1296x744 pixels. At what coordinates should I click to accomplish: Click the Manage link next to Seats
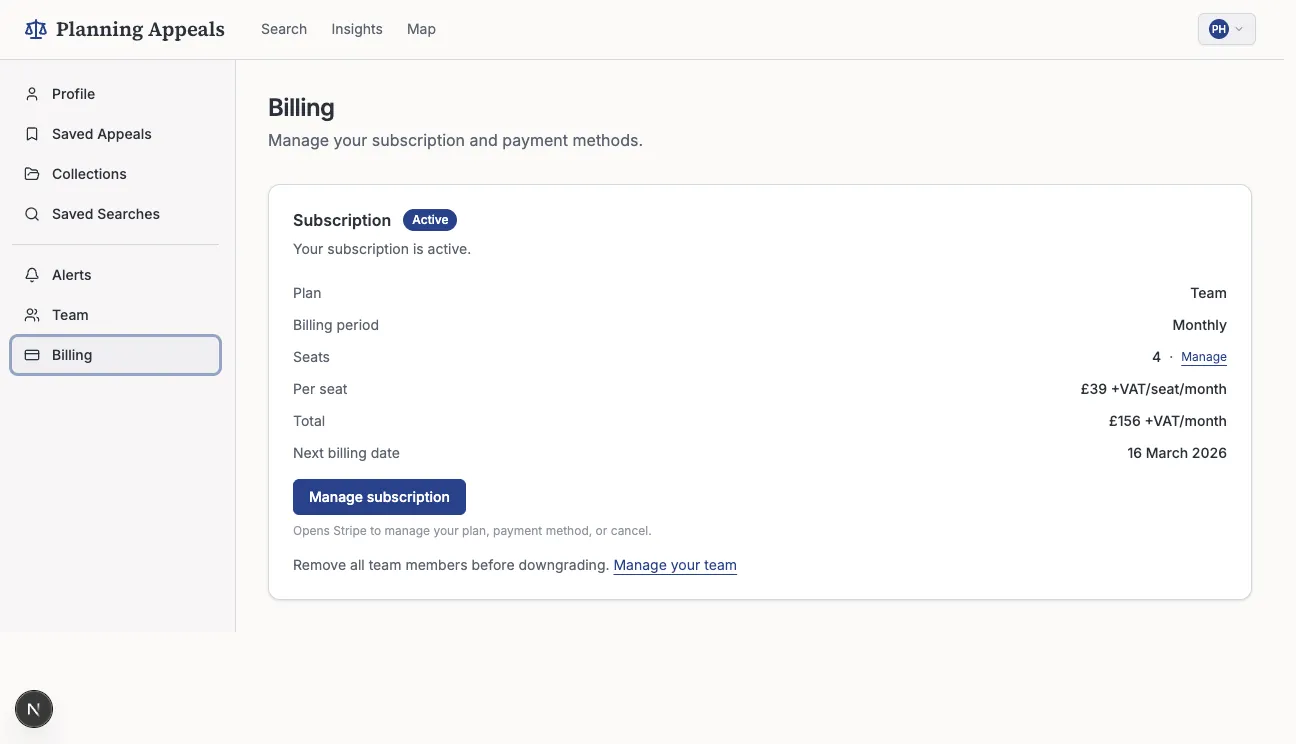(1204, 356)
